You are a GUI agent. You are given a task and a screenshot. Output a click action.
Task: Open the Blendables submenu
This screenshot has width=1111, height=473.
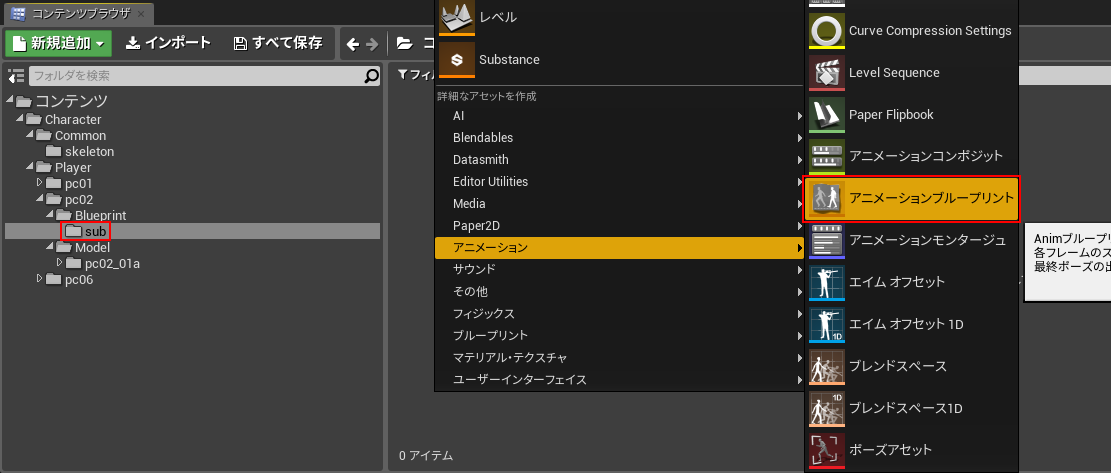tap(619, 137)
